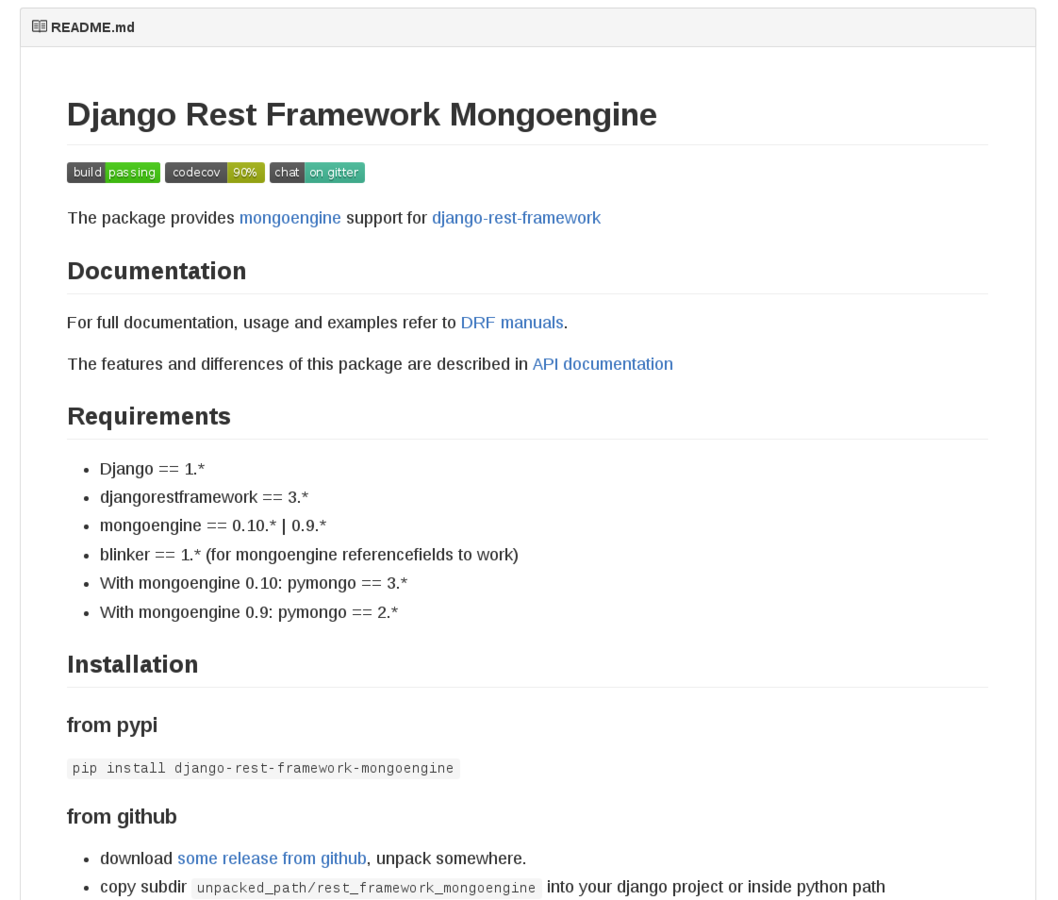
Task: Click 'With mongoengine 0.10: pymongo == 3.*'
Action: pyautogui.click(x=254, y=583)
